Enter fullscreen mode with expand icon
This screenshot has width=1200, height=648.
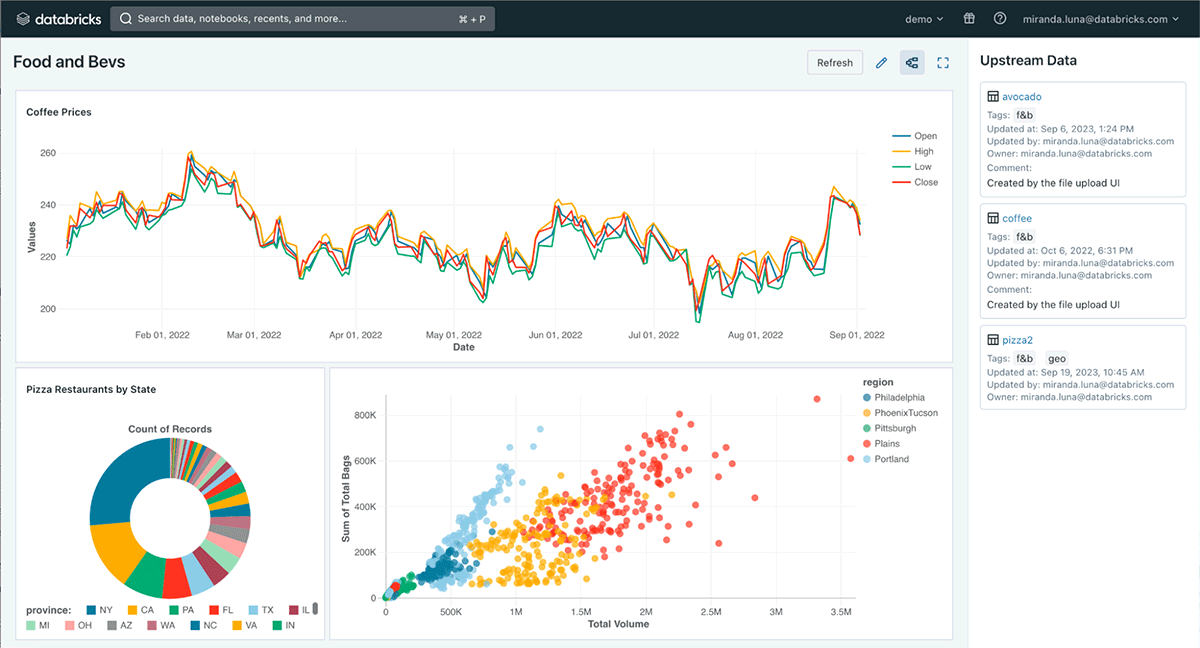(x=942, y=63)
